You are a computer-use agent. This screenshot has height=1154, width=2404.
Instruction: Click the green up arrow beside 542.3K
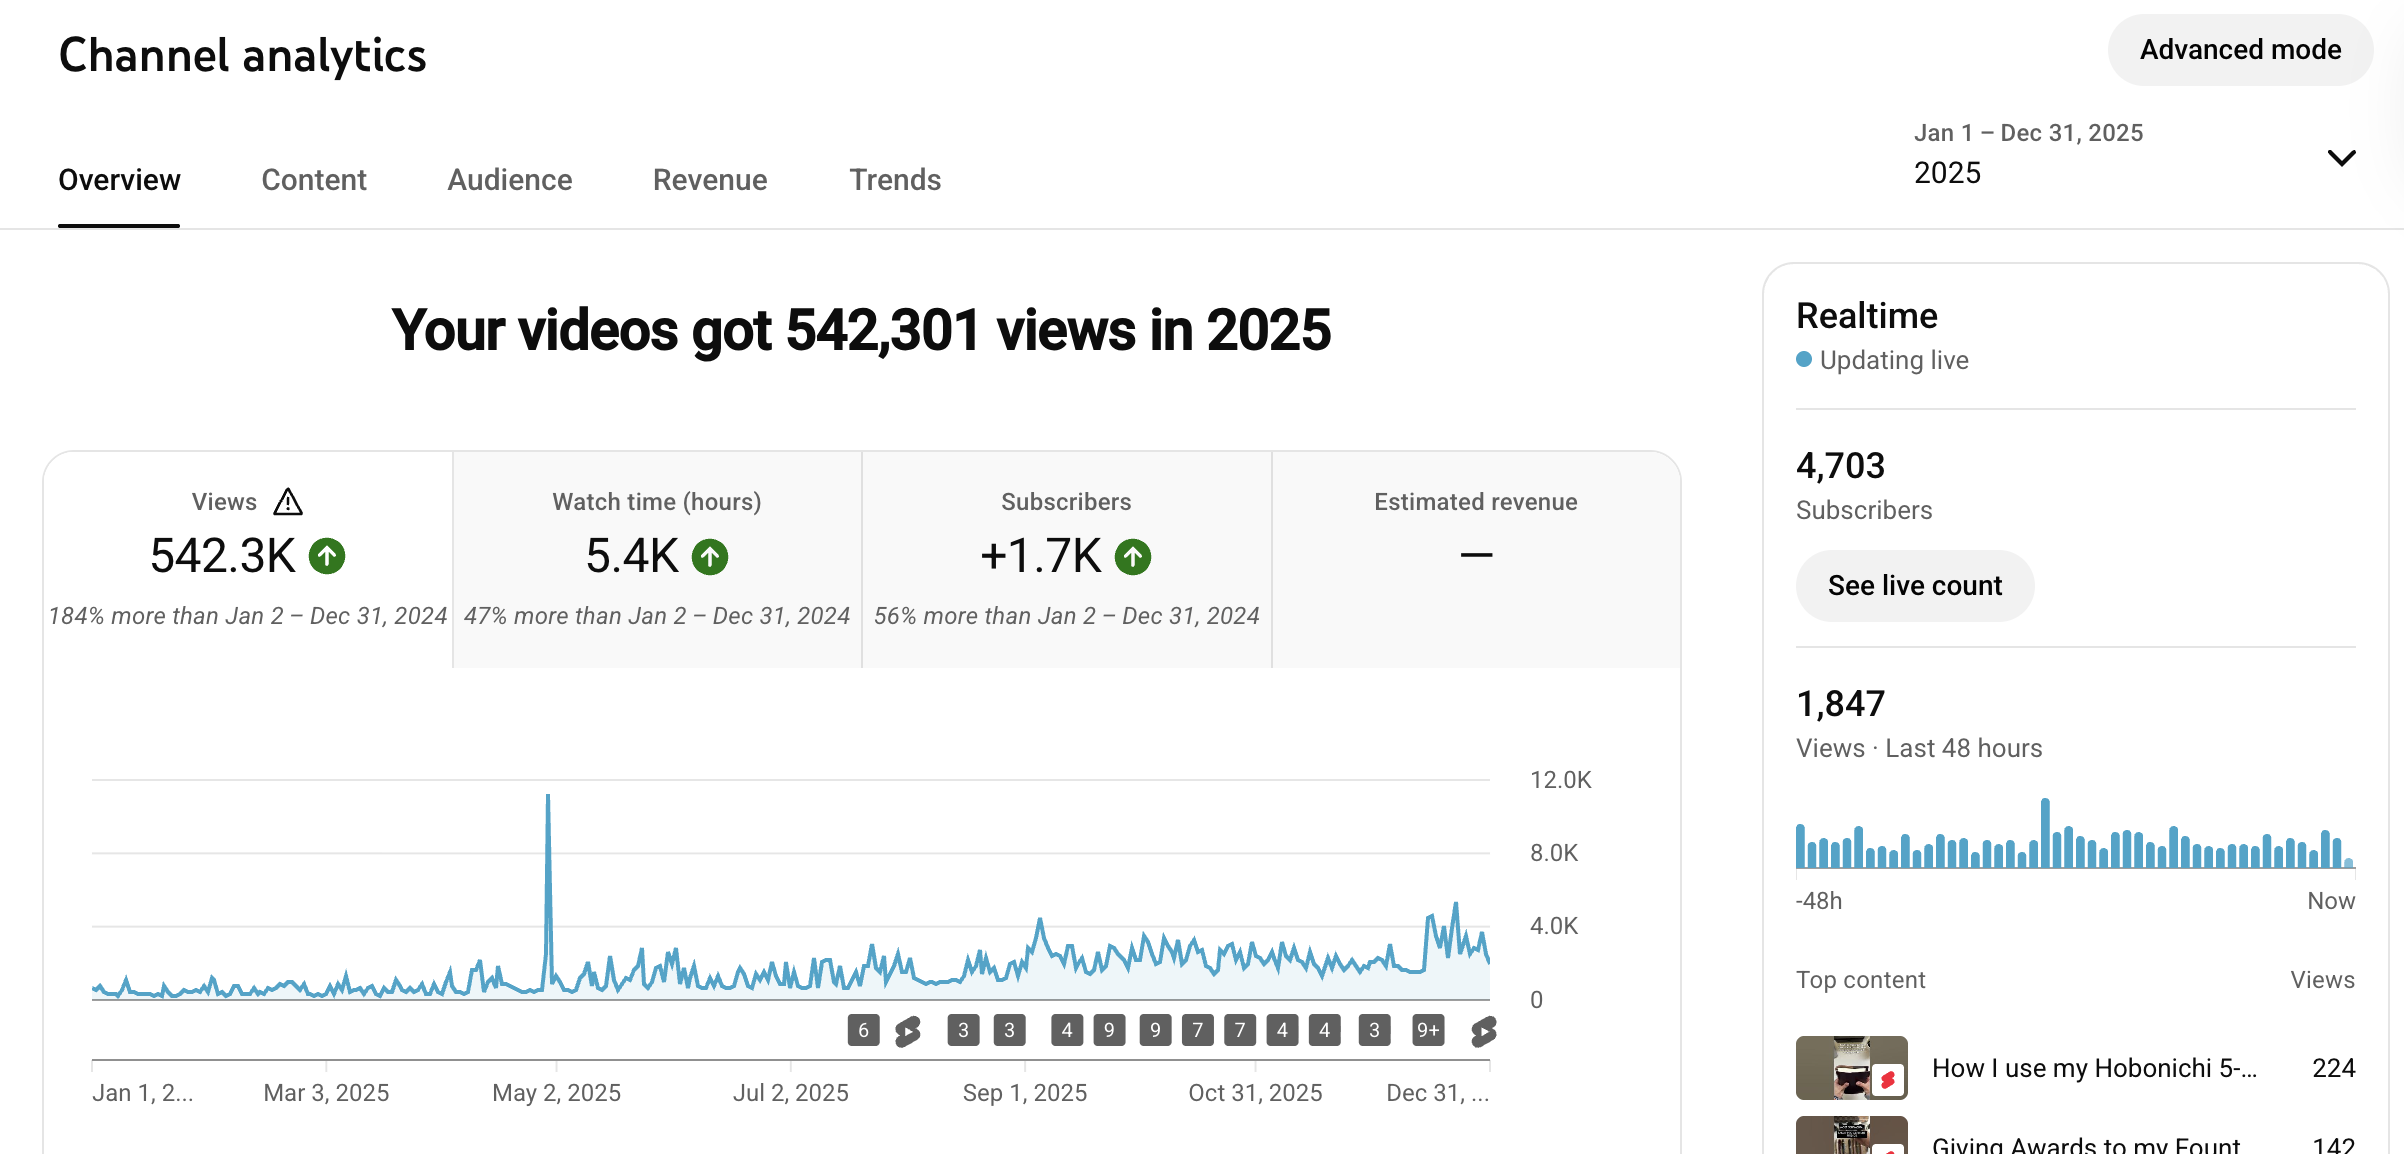coord(327,556)
